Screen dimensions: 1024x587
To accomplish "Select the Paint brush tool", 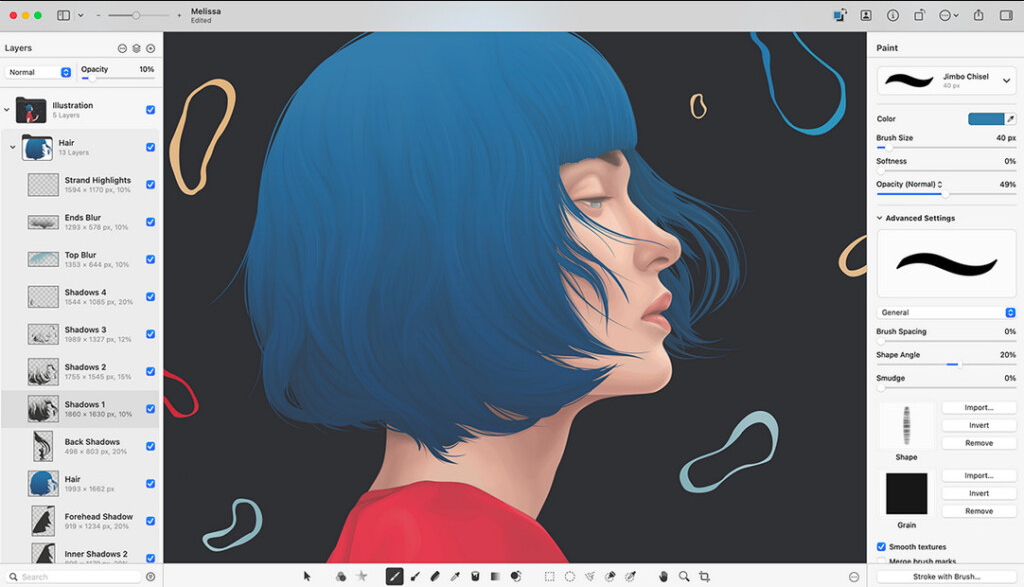I will click(394, 576).
